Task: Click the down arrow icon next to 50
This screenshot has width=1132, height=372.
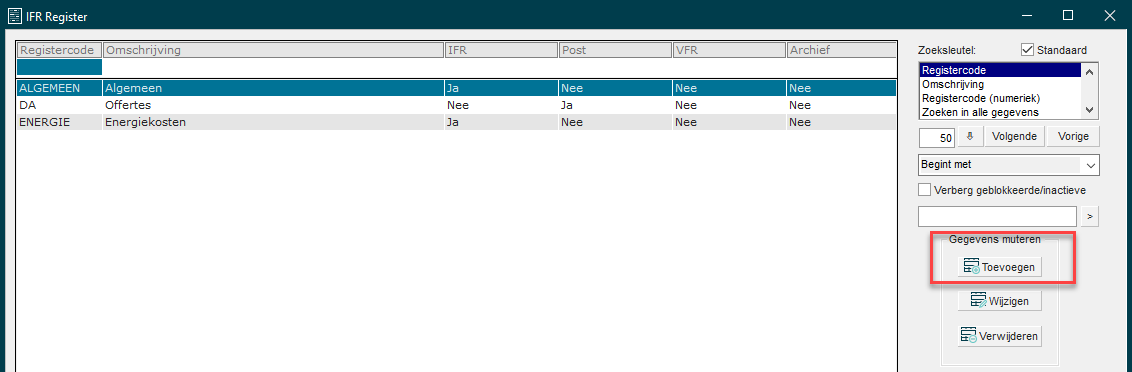Action: pyautogui.click(x=970, y=137)
